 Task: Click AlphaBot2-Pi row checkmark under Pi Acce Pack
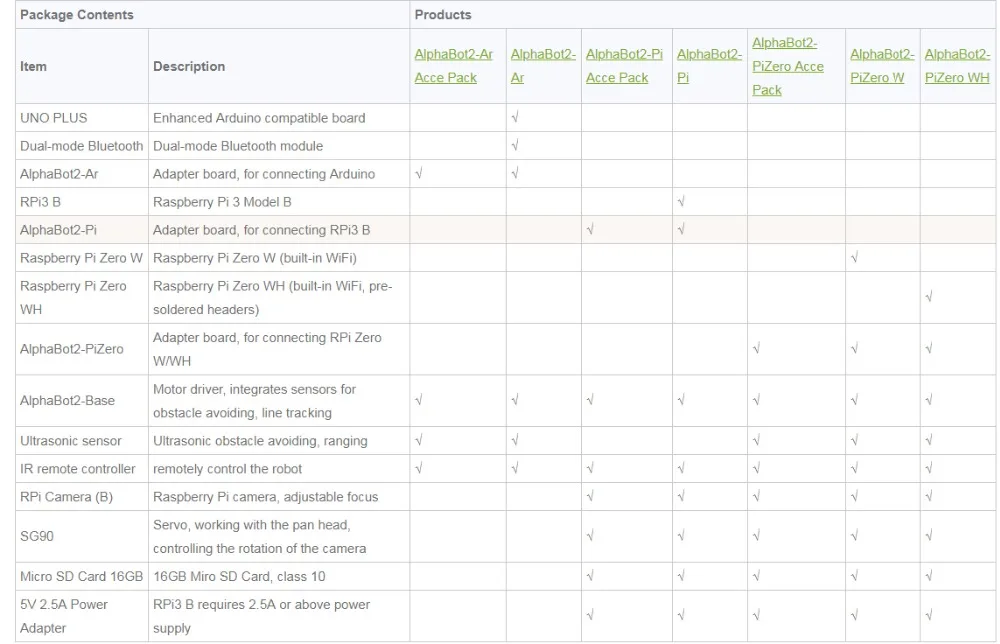[x=590, y=230]
